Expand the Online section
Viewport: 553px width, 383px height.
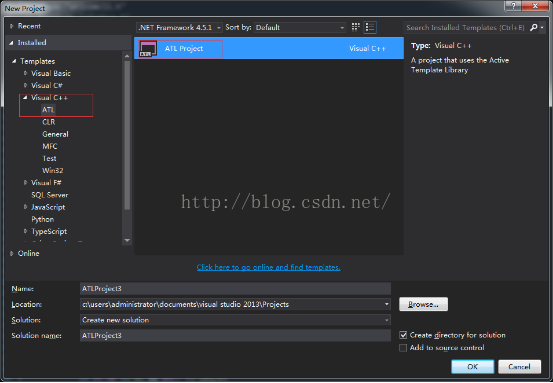12,253
